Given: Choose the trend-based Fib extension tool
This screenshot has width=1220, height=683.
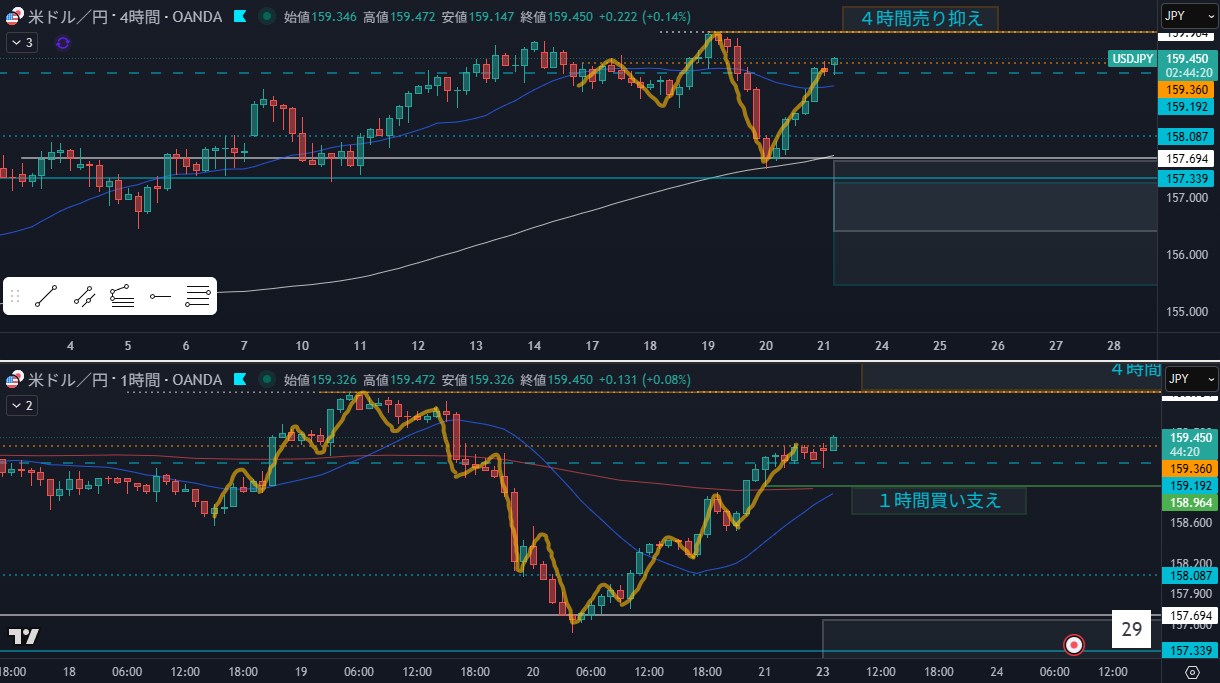Looking at the screenshot, I should click(122, 296).
